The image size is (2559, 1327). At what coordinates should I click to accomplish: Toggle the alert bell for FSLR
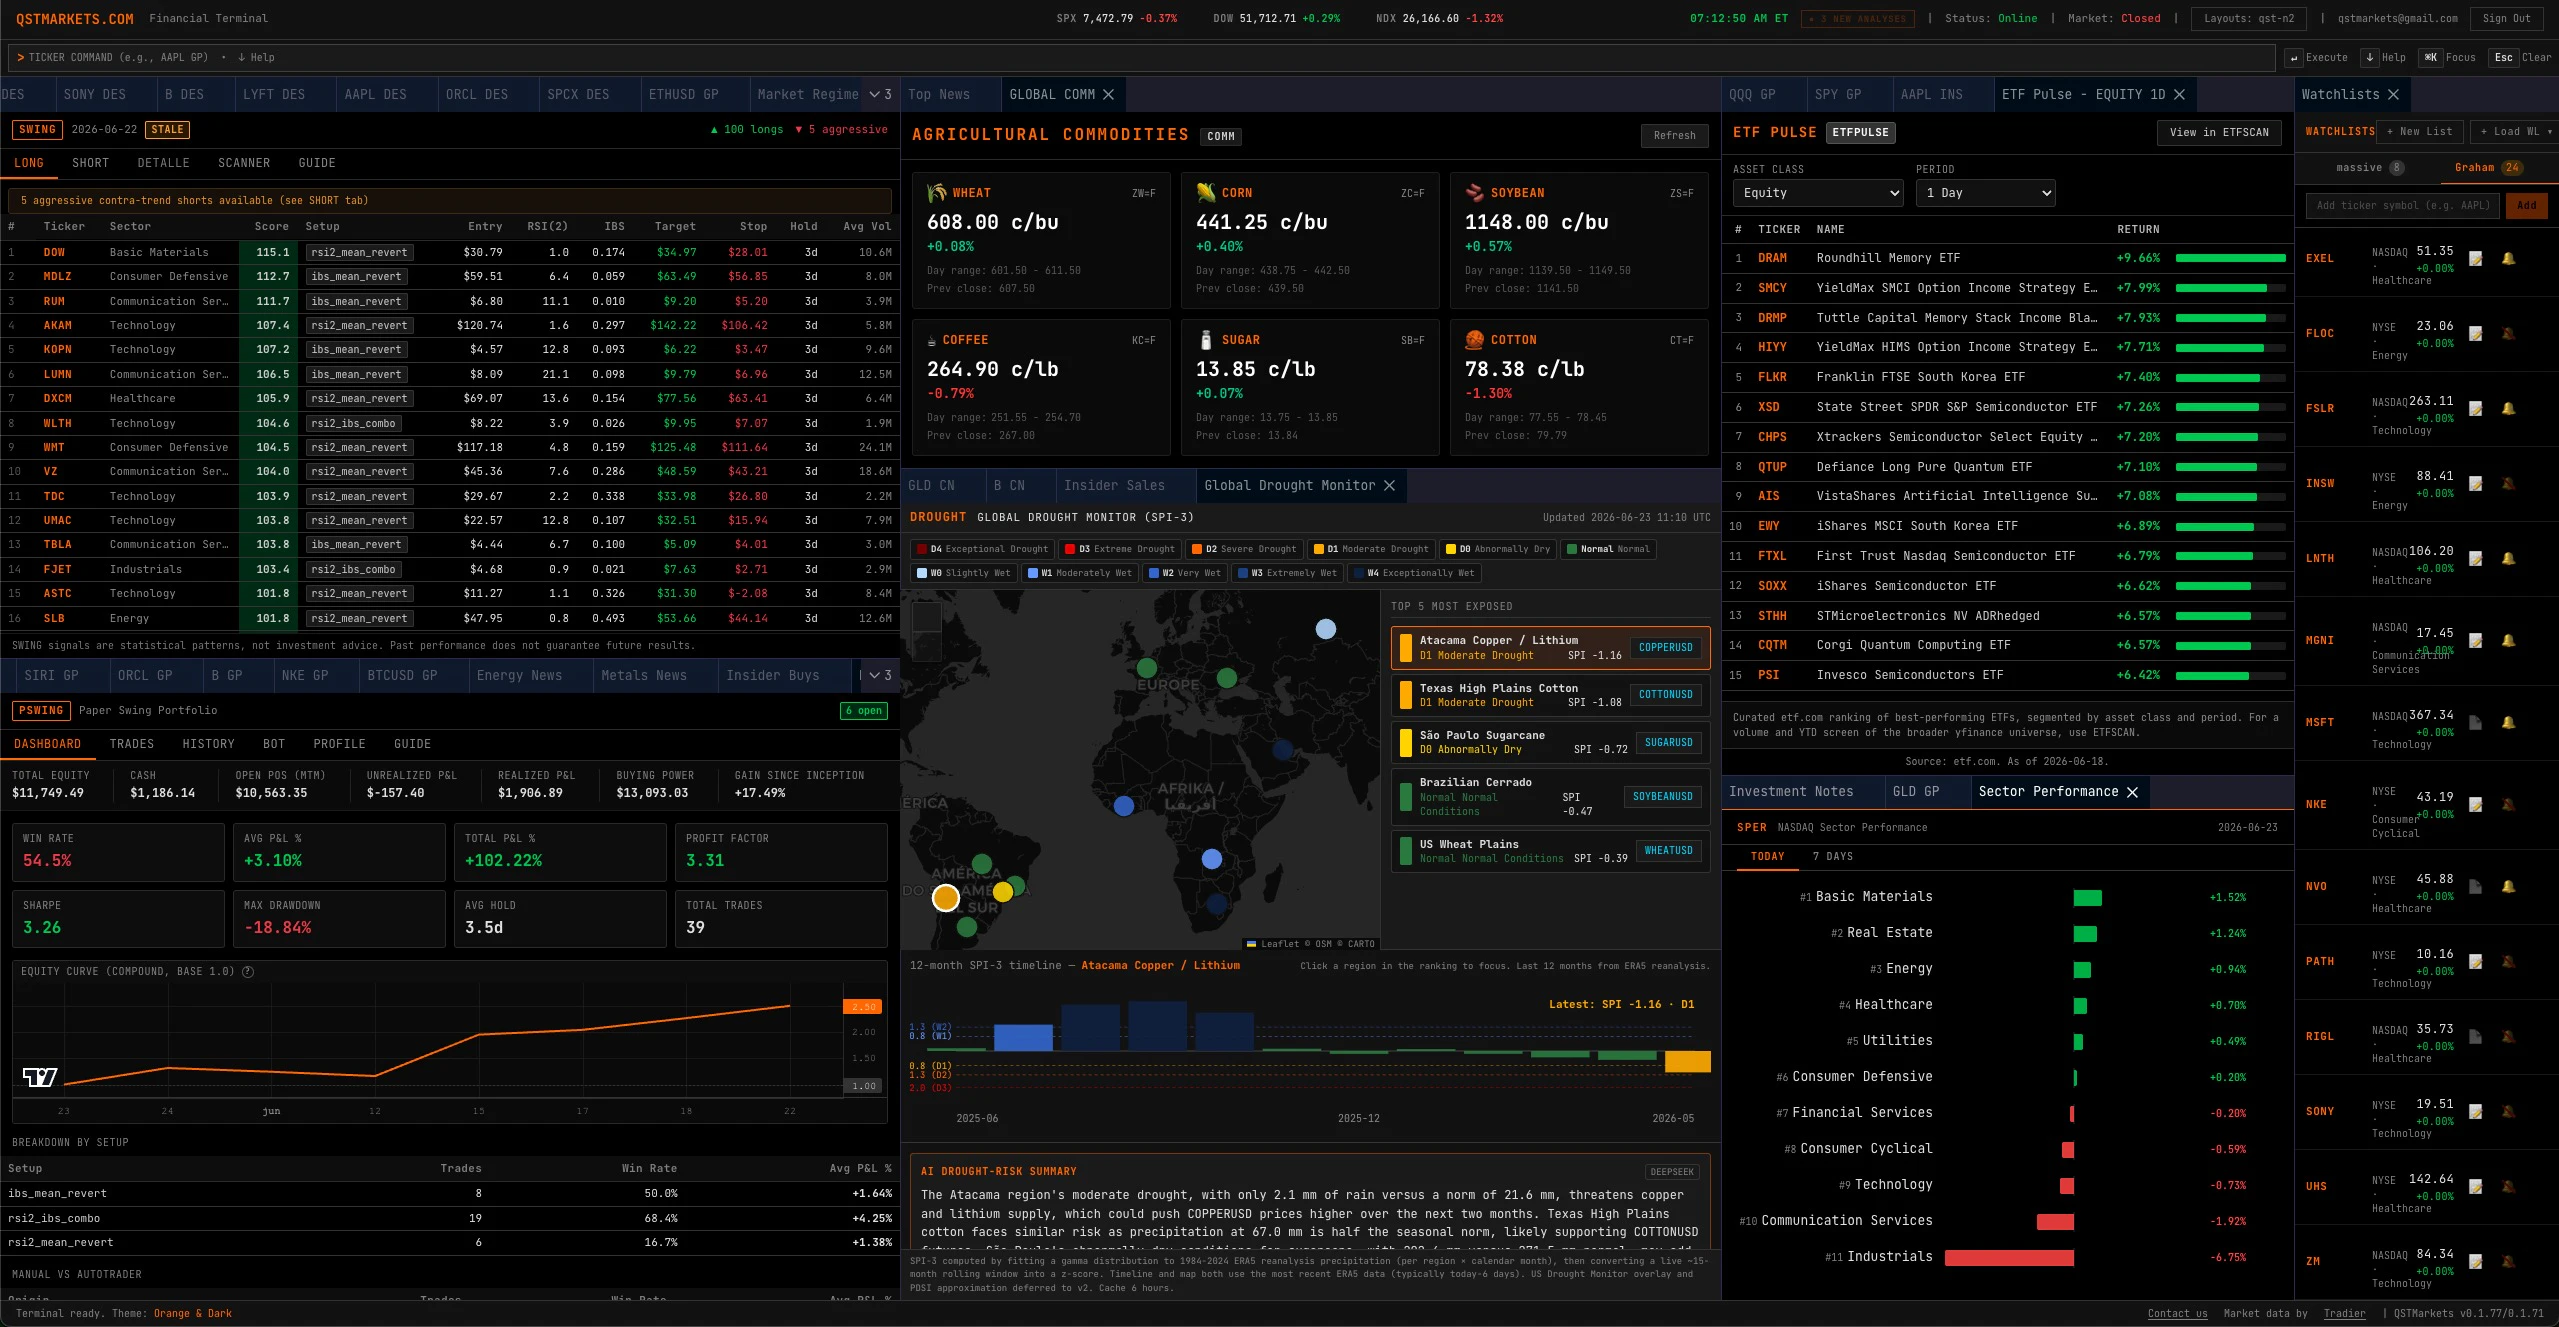click(x=2508, y=409)
